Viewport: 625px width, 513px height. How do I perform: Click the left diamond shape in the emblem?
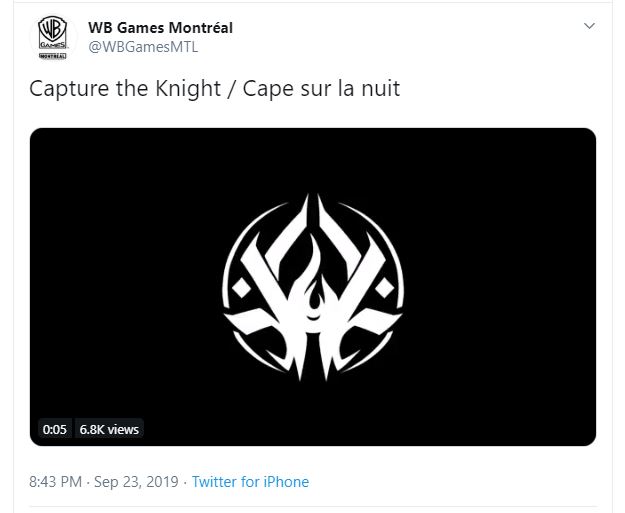(x=240, y=287)
